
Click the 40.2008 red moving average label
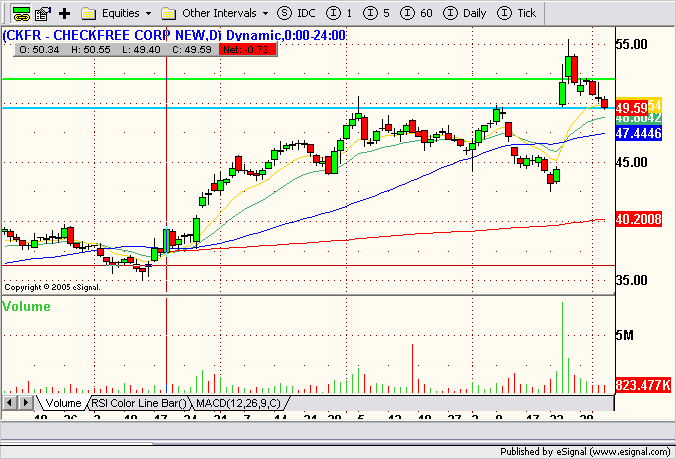tap(638, 219)
